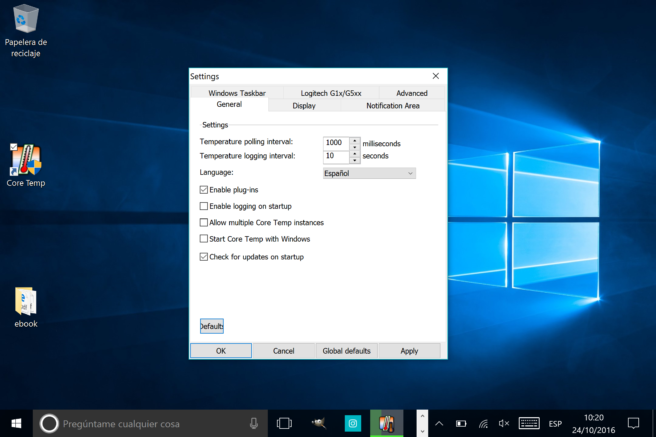Screen dimensions: 656x437
Task: Enable logging on startup checkbox
Action: point(205,206)
